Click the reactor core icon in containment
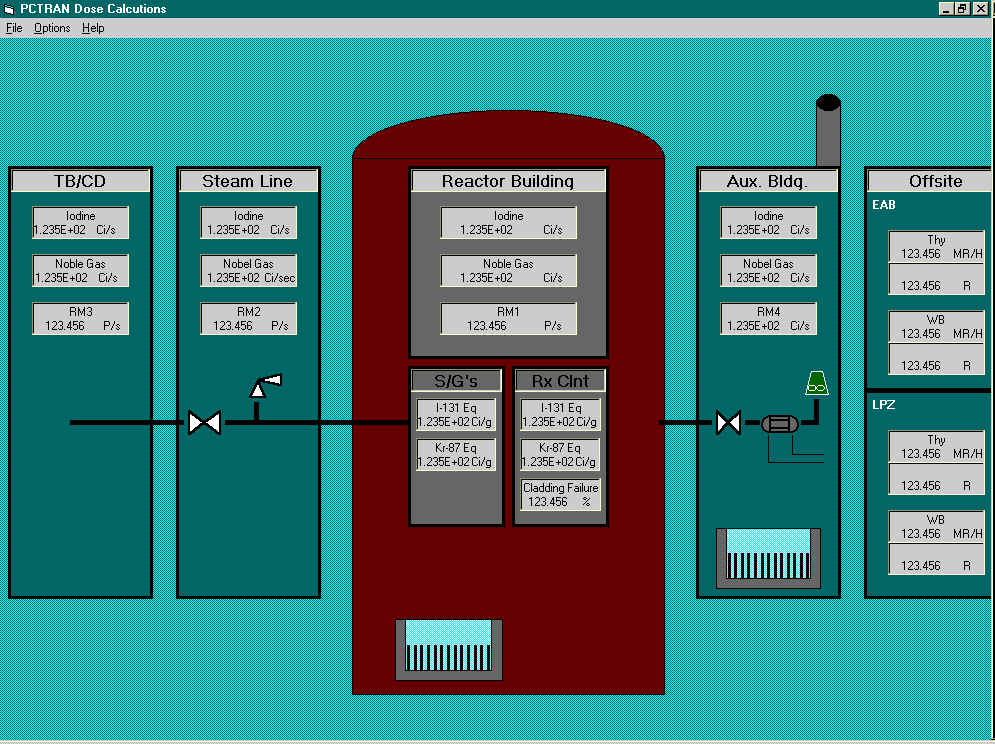Screen dimensions: 995x744 point(449,649)
